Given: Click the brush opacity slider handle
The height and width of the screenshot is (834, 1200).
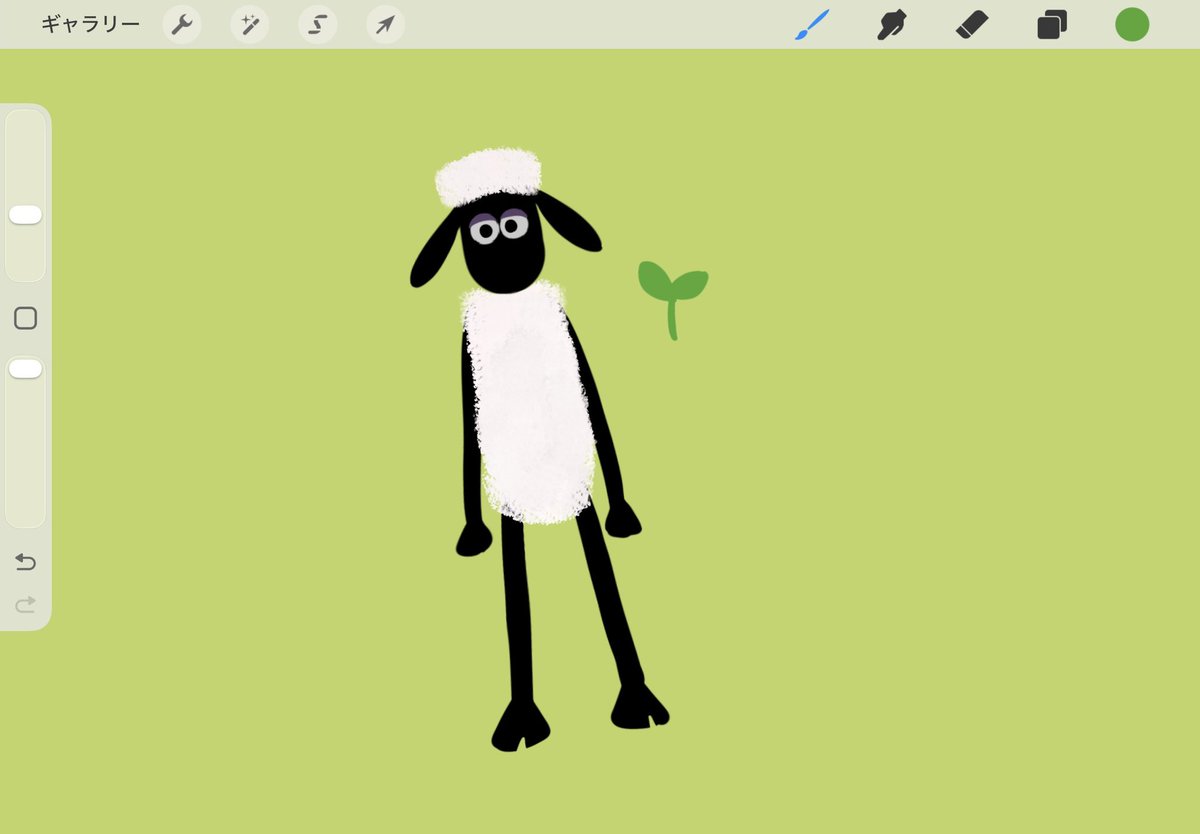Looking at the screenshot, I should pos(25,369).
